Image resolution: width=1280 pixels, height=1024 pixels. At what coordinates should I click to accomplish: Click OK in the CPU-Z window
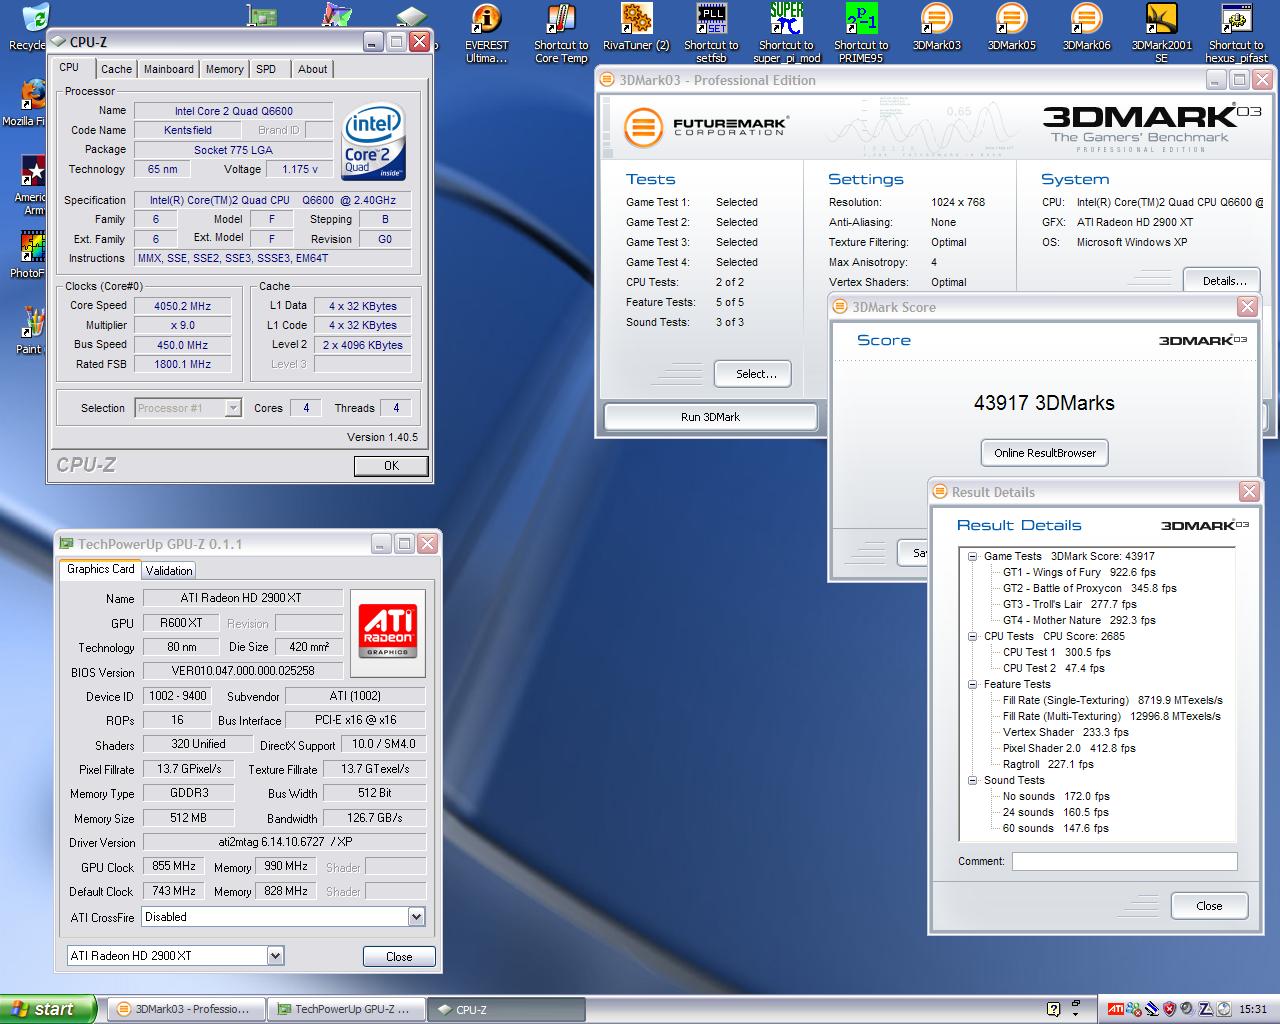pos(391,466)
